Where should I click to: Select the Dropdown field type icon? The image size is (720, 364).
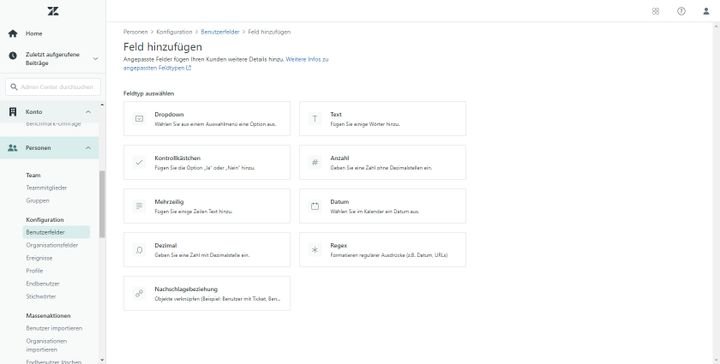[x=139, y=119]
